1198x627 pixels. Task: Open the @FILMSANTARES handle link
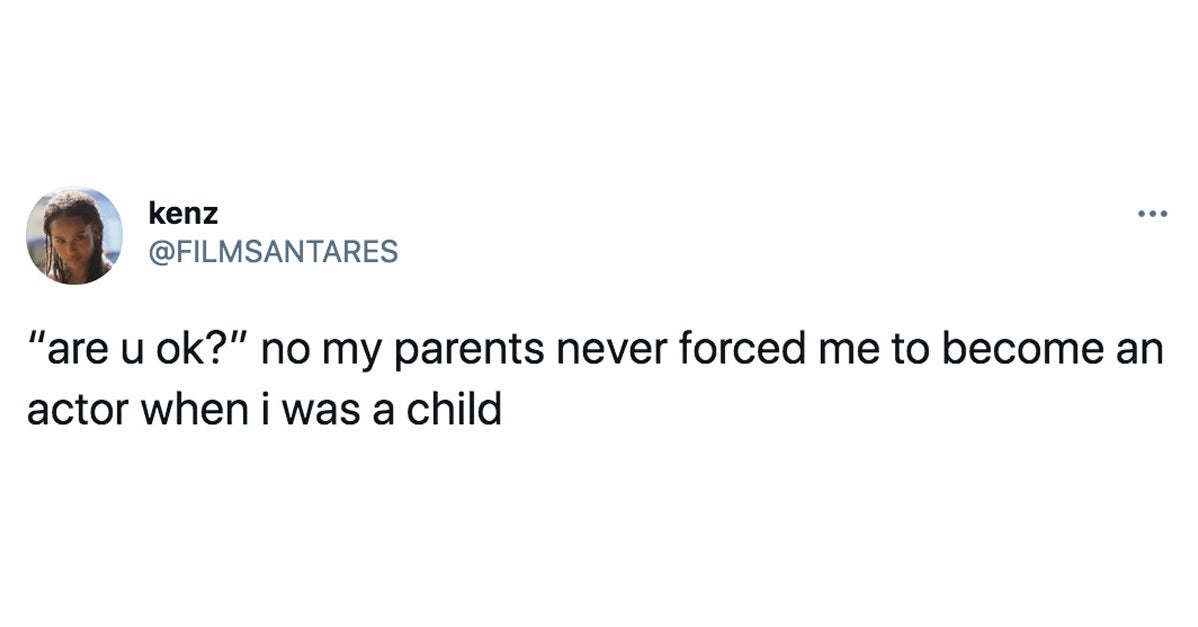pos(272,250)
